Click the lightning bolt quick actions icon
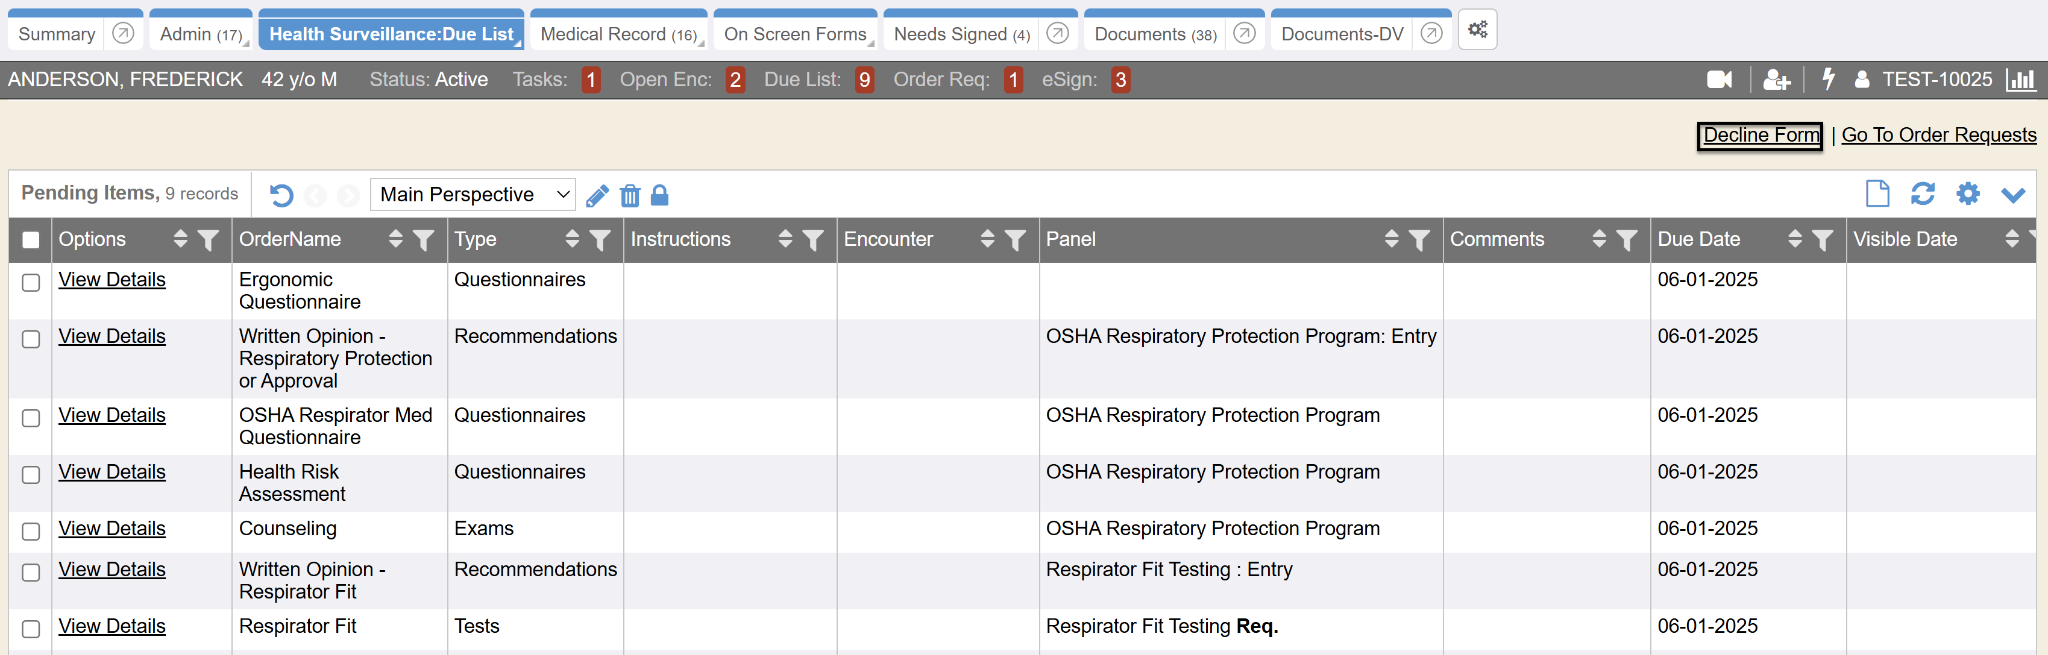The image size is (2048, 655). pos(1828,79)
